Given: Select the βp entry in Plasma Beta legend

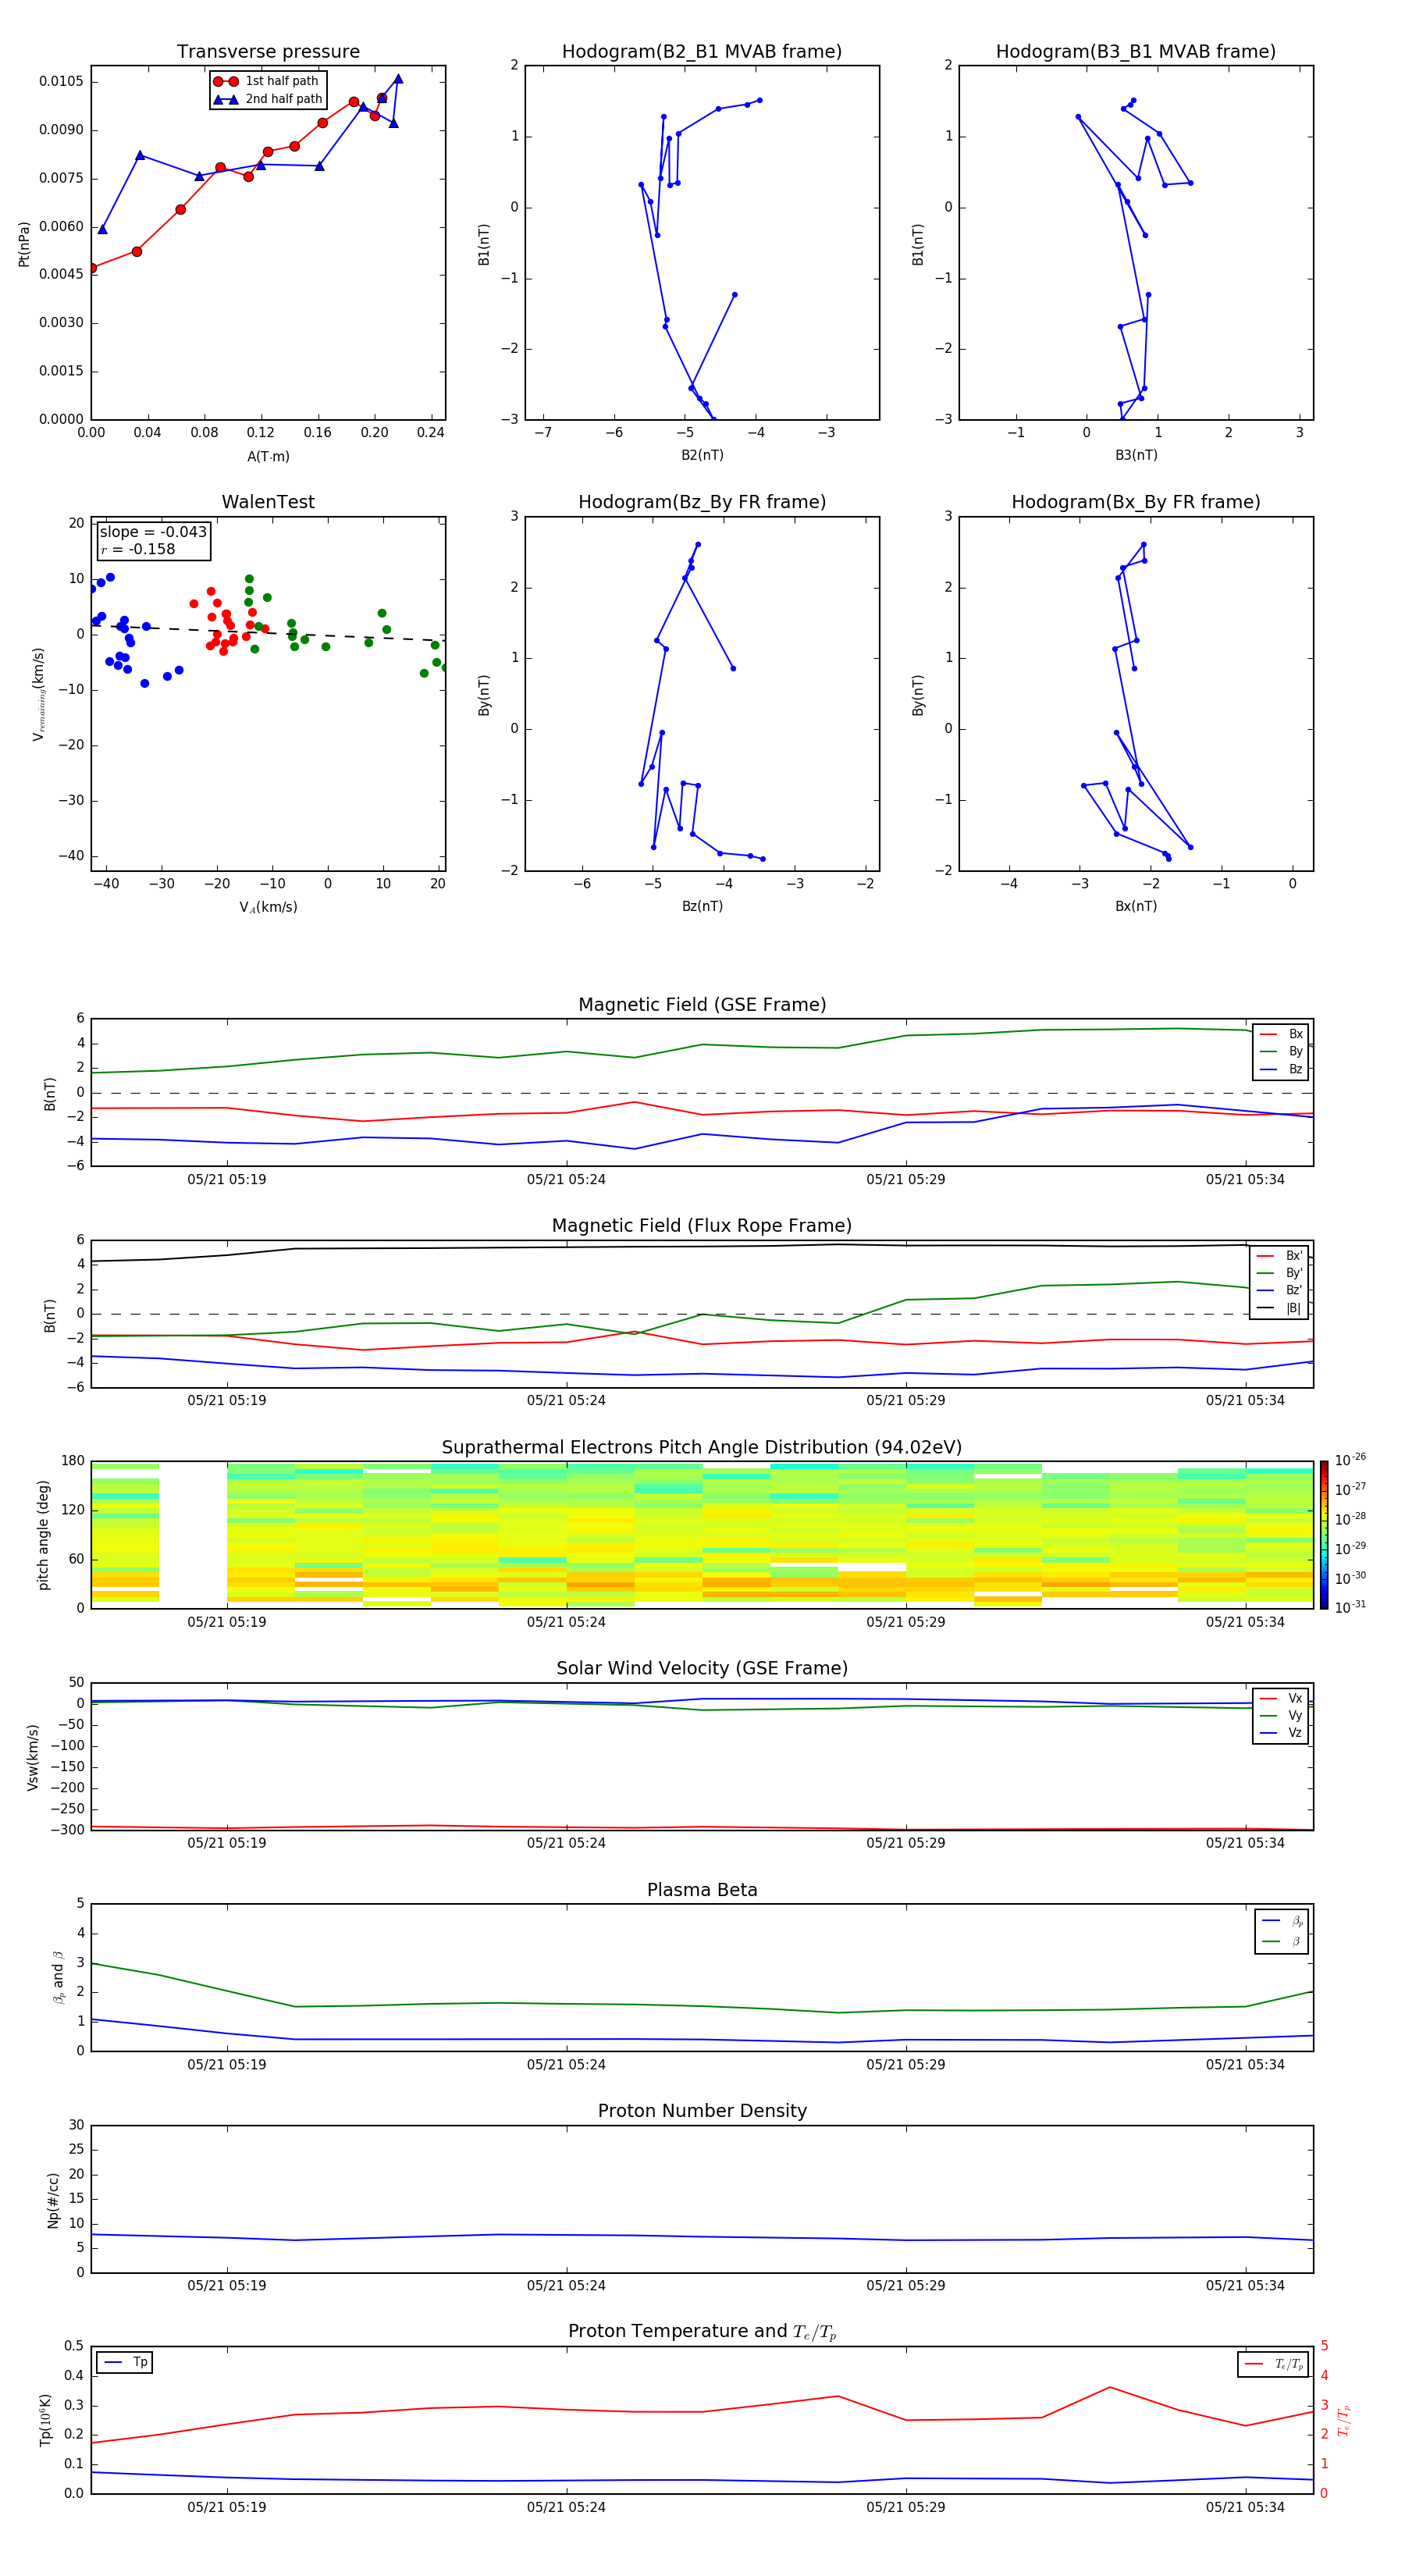Looking at the screenshot, I should [x=1282, y=1921].
